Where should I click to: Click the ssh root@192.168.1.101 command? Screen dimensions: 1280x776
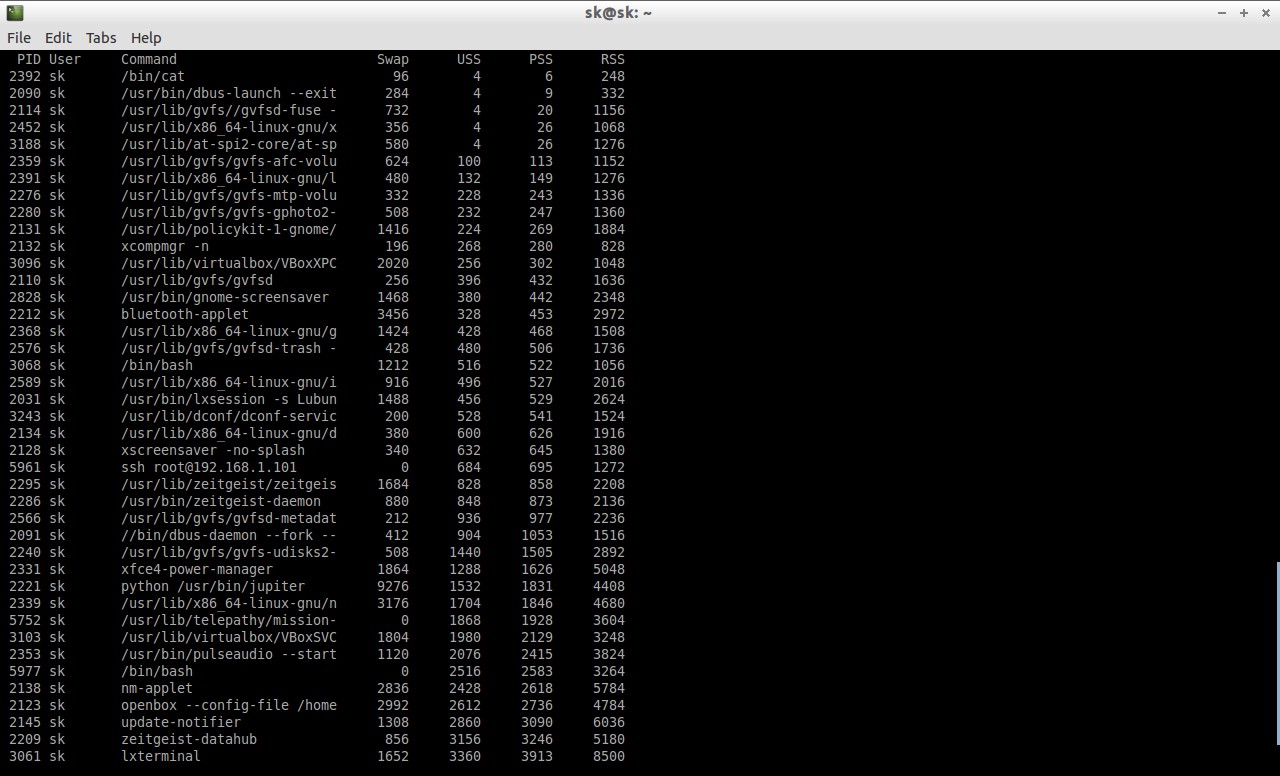click(x=209, y=467)
